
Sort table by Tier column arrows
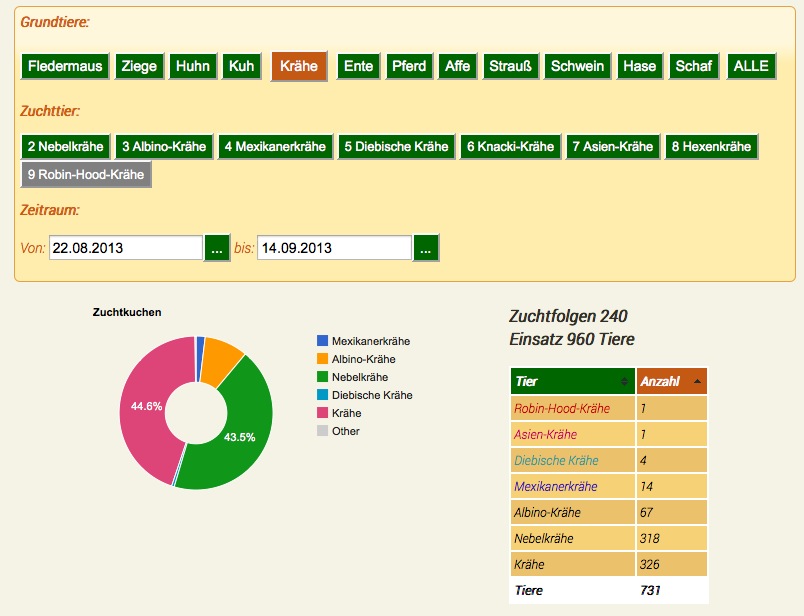[624, 381]
